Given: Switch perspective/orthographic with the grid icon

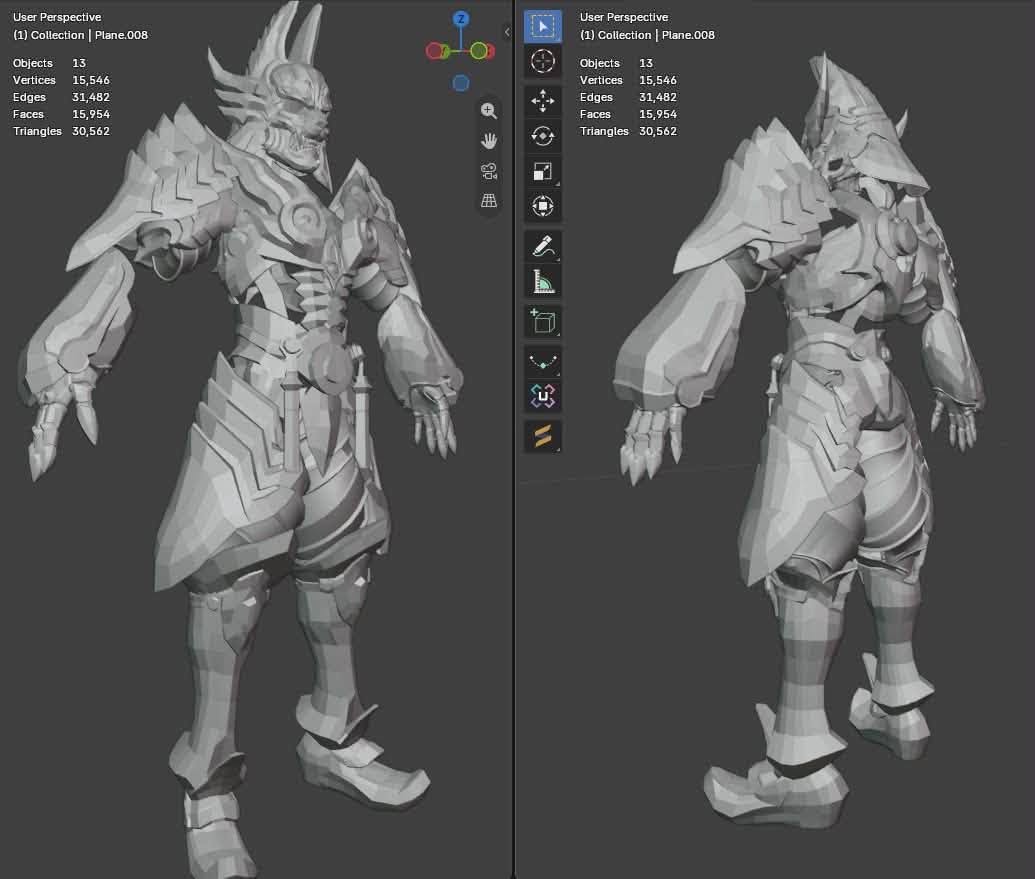Looking at the screenshot, I should [x=488, y=201].
